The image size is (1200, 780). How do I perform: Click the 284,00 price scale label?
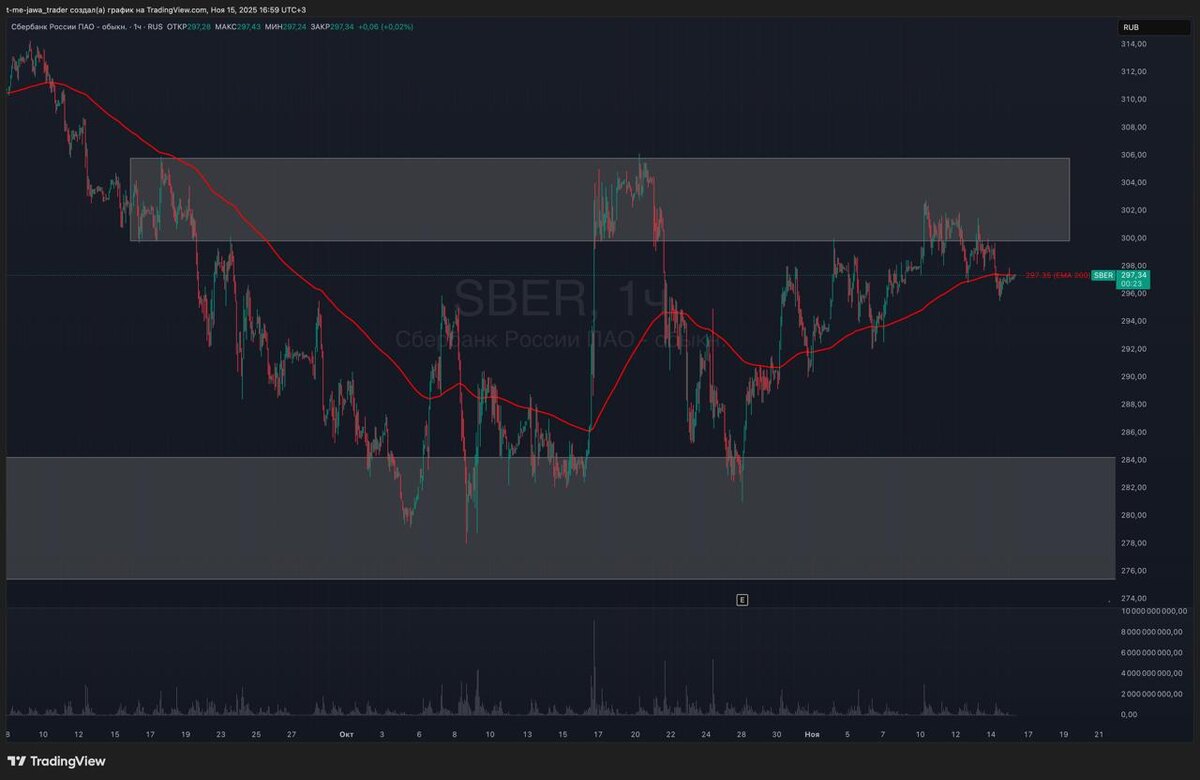tap(1133, 460)
